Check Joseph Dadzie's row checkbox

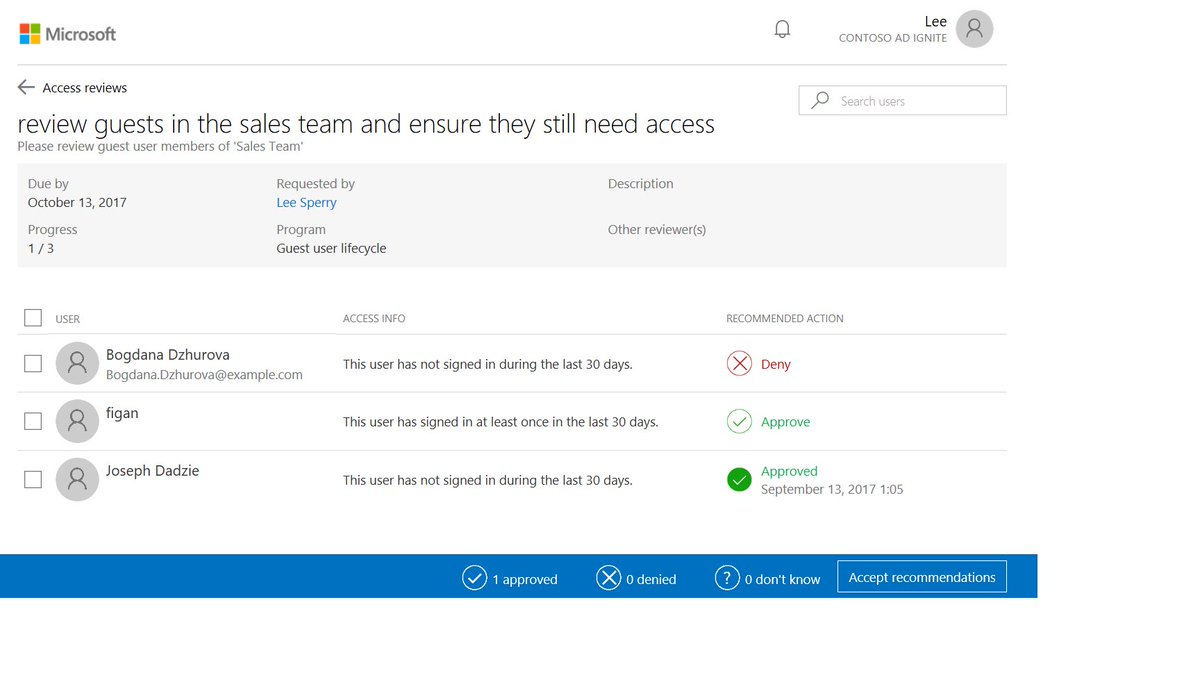click(32, 479)
